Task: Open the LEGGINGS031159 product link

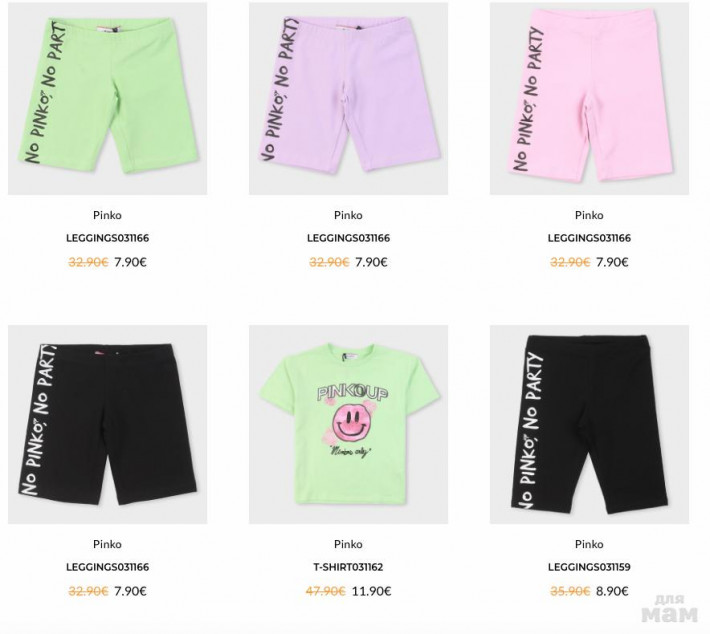Action: tap(589, 567)
